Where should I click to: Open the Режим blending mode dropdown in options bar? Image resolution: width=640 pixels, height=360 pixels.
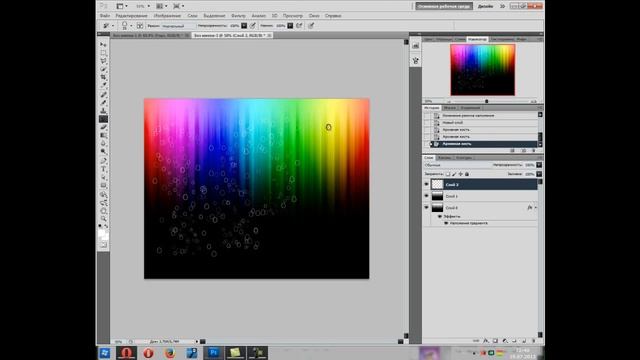(178, 26)
